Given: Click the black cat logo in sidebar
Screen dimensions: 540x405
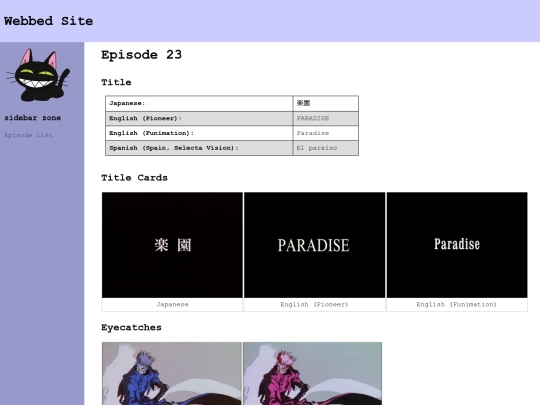Looking at the screenshot, I should click(38, 75).
